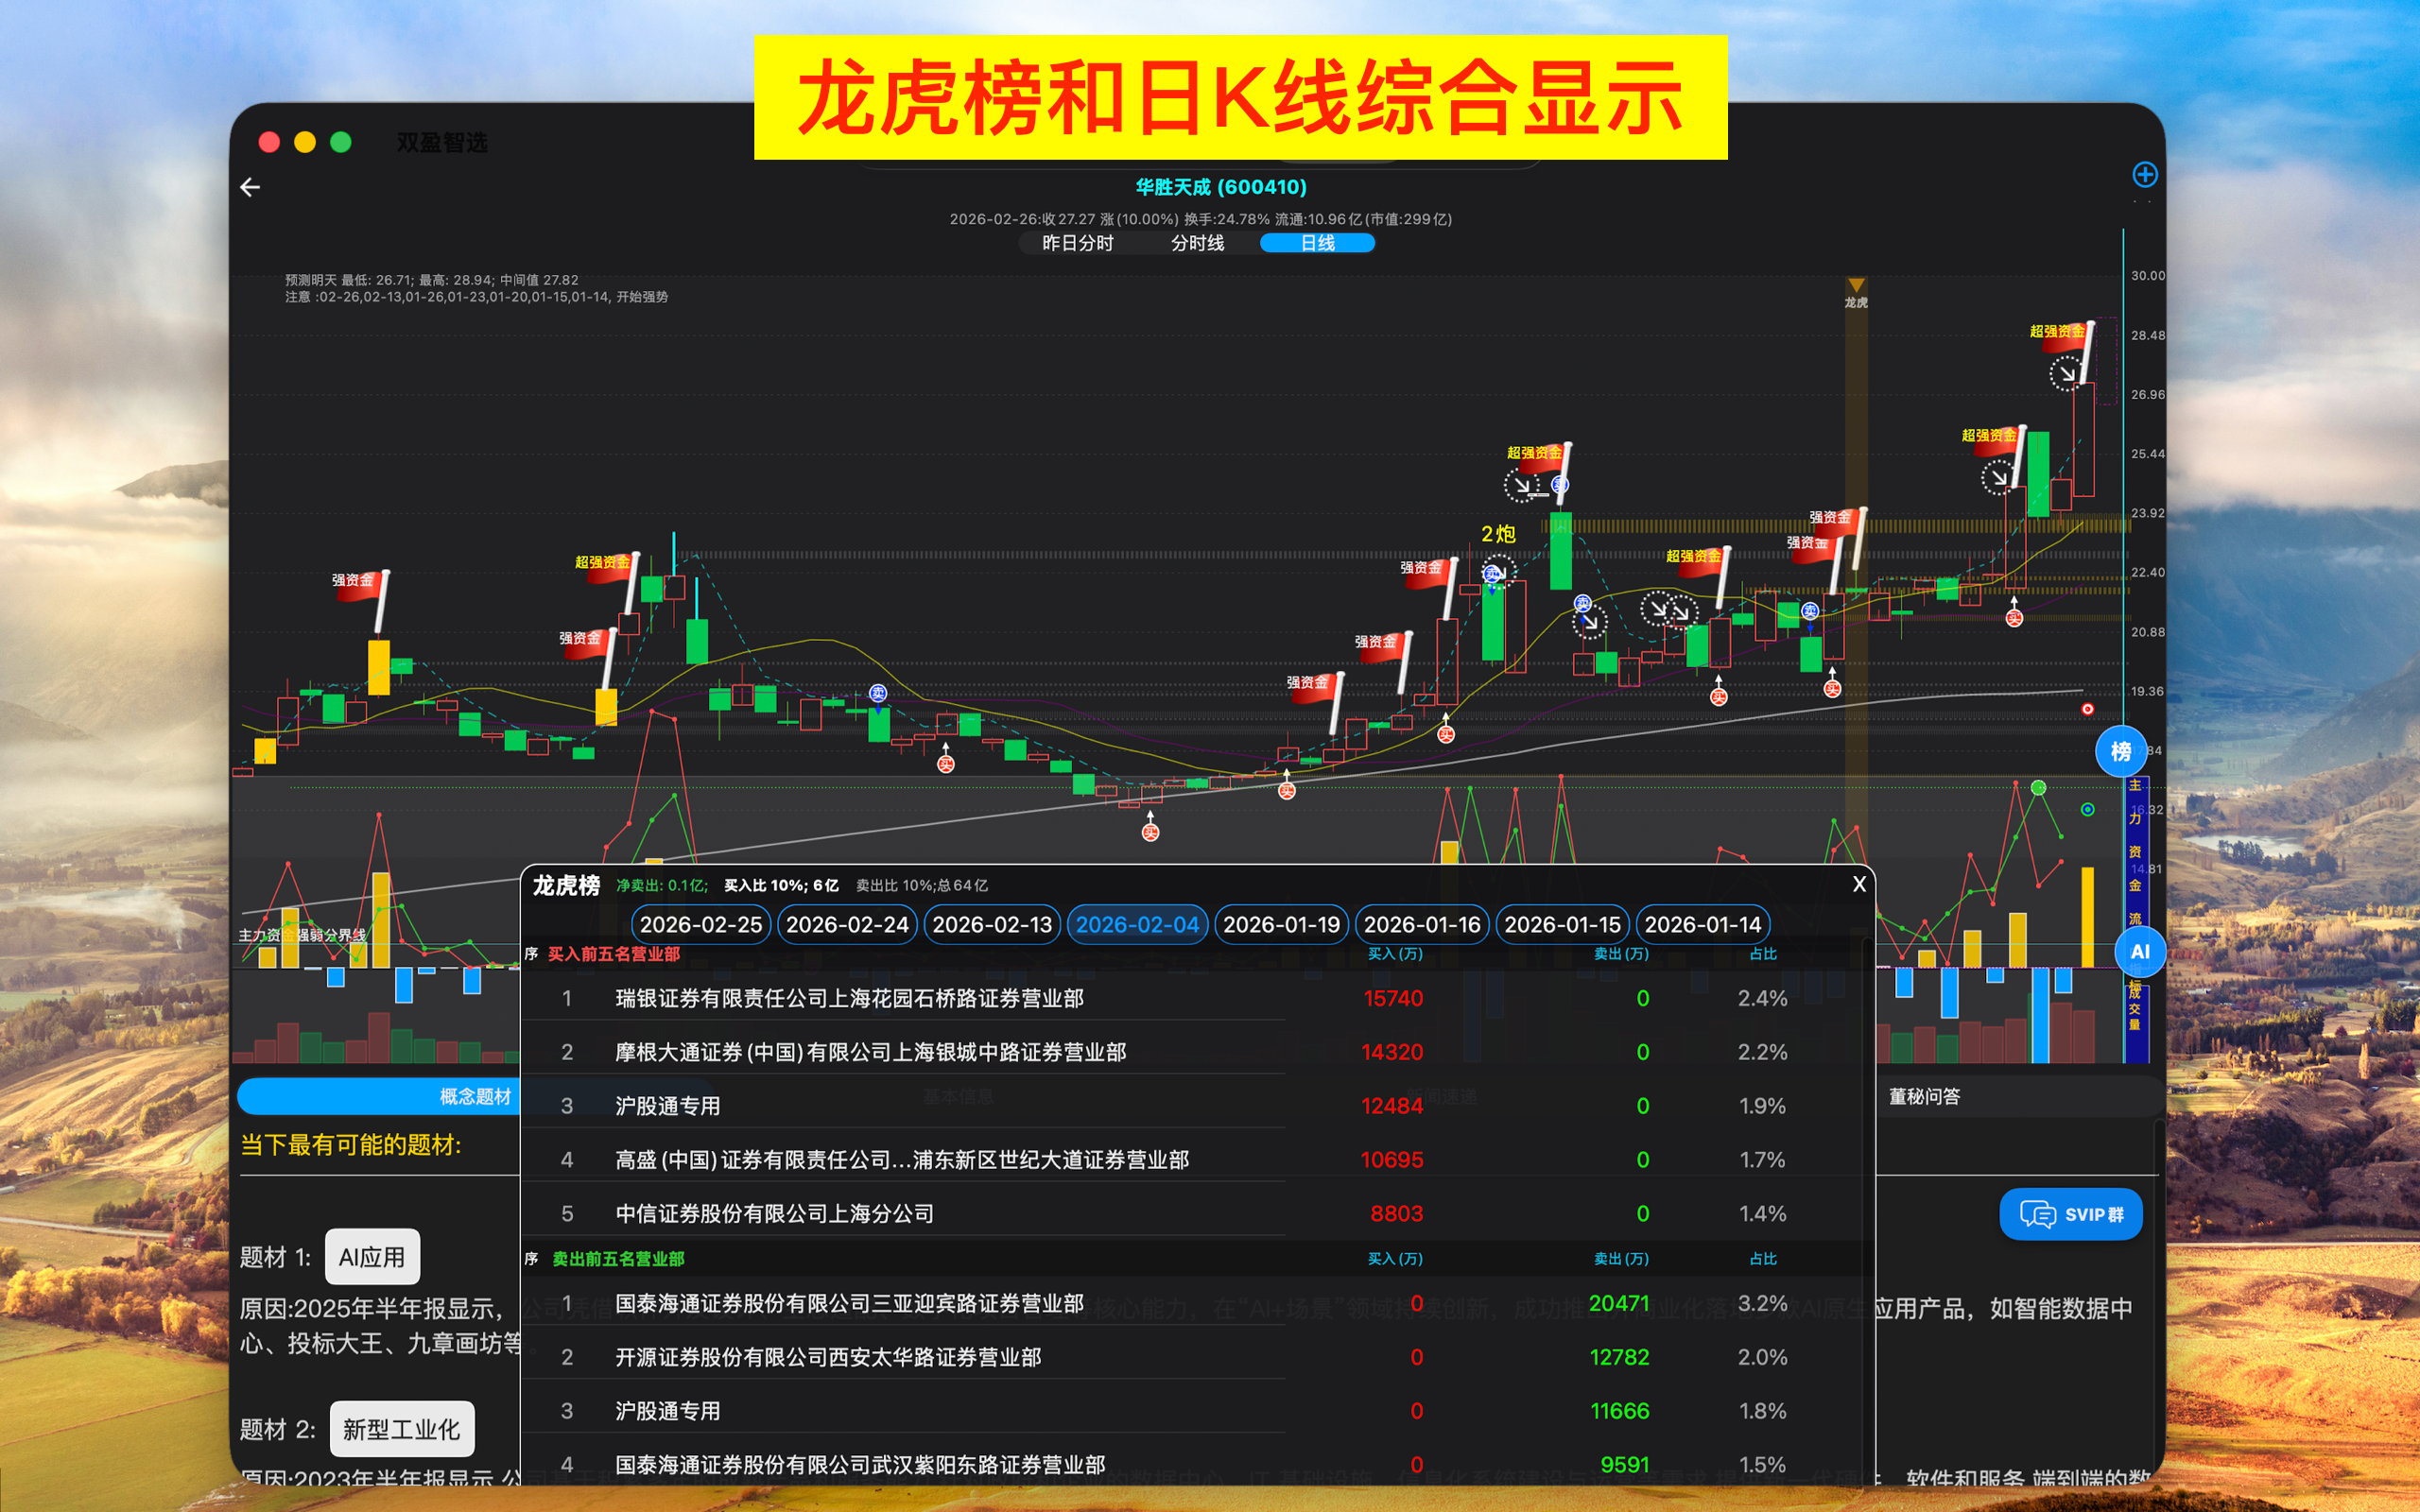Open the round 榜 button
Screen dimensions: 2420x1512
pos(2120,751)
